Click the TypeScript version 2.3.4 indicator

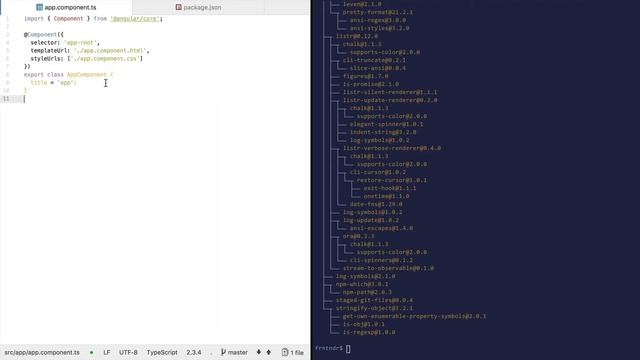194,352
